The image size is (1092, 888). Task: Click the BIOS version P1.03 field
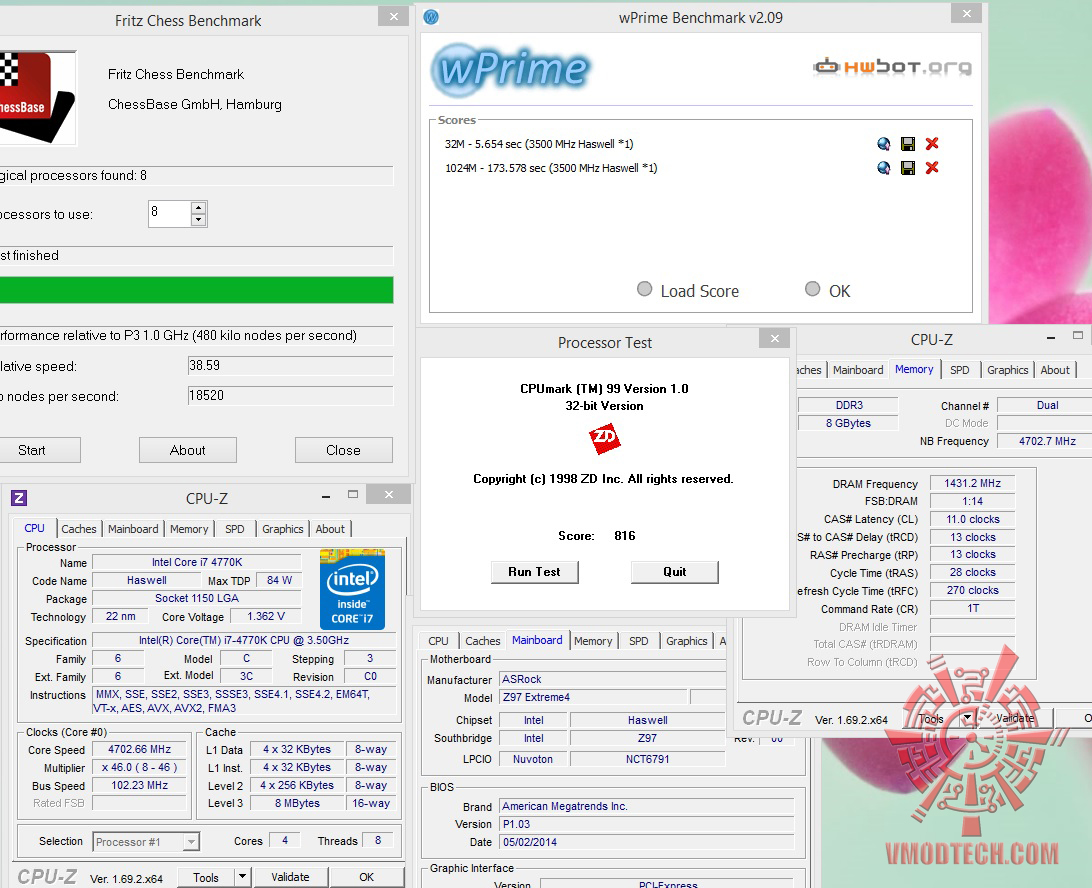click(x=646, y=824)
